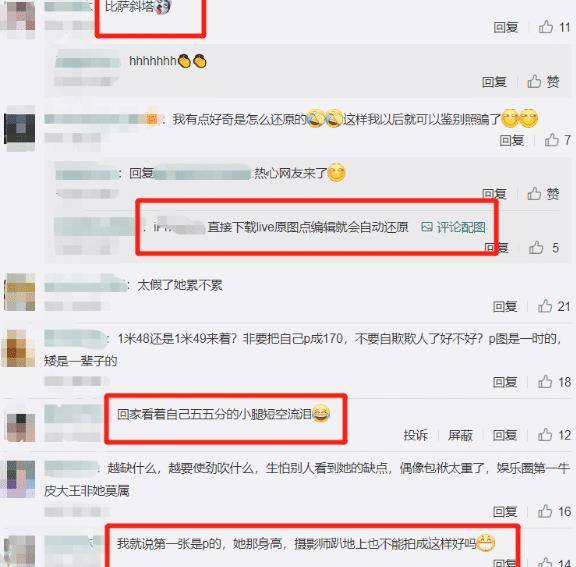Open avatar of the 我有点好奇 commenter
The width and height of the screenshot is (576, 567).
(x=20, y=129)
